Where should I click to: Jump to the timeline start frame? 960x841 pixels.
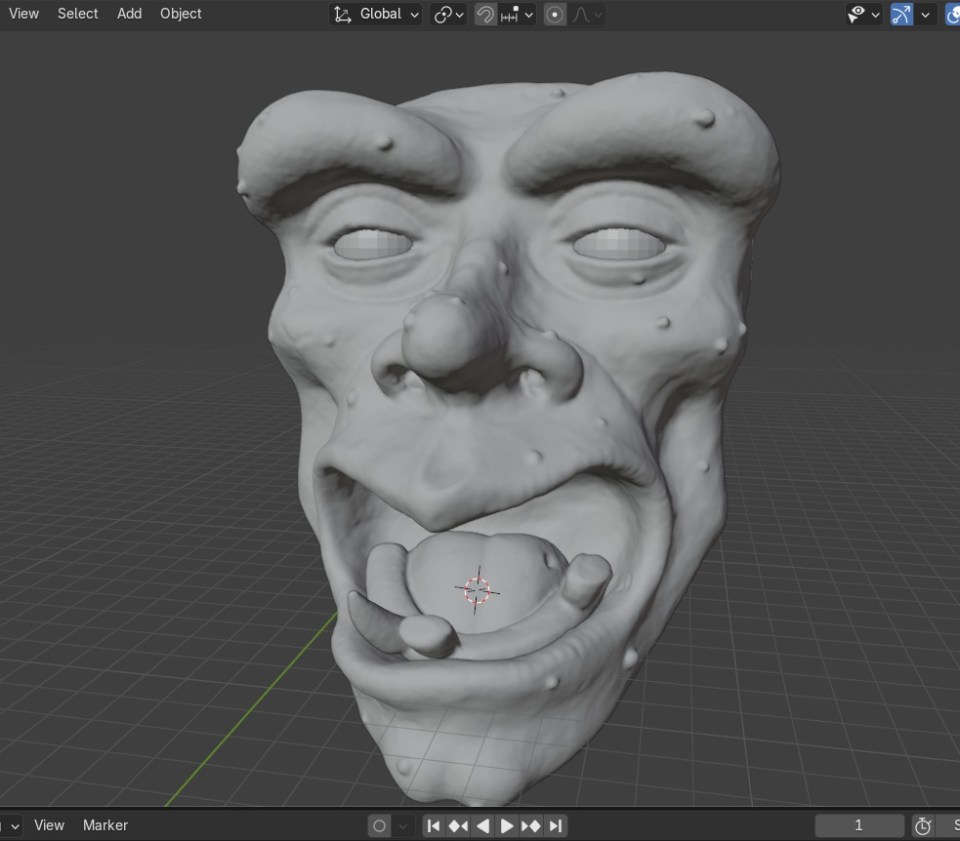point(434,826)
